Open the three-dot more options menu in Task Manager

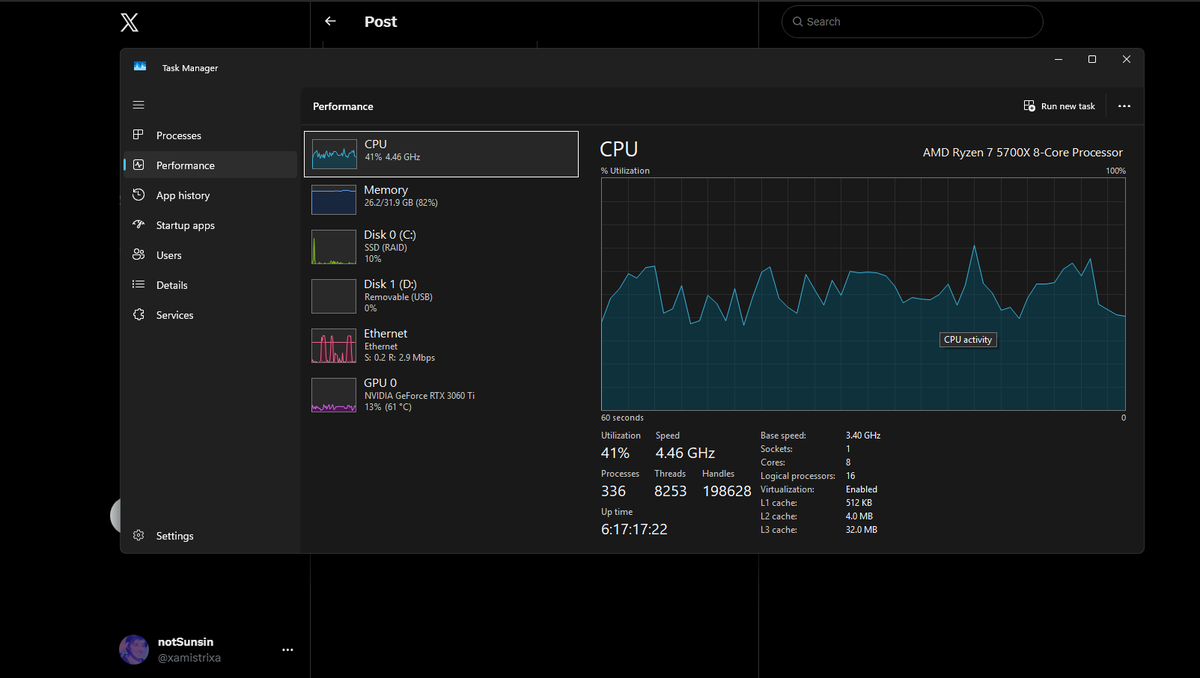point(1124,106)
